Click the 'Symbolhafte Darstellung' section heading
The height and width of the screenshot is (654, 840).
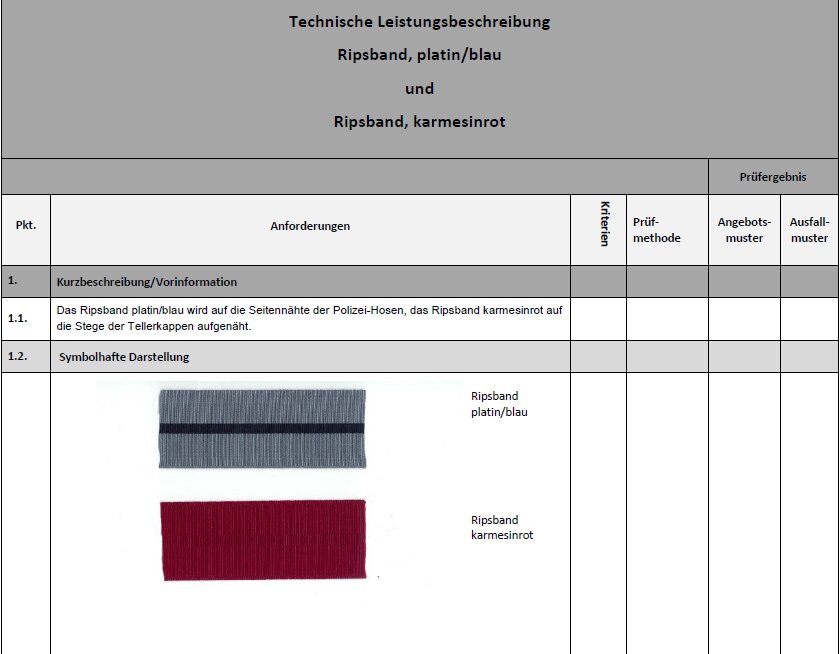124,357
